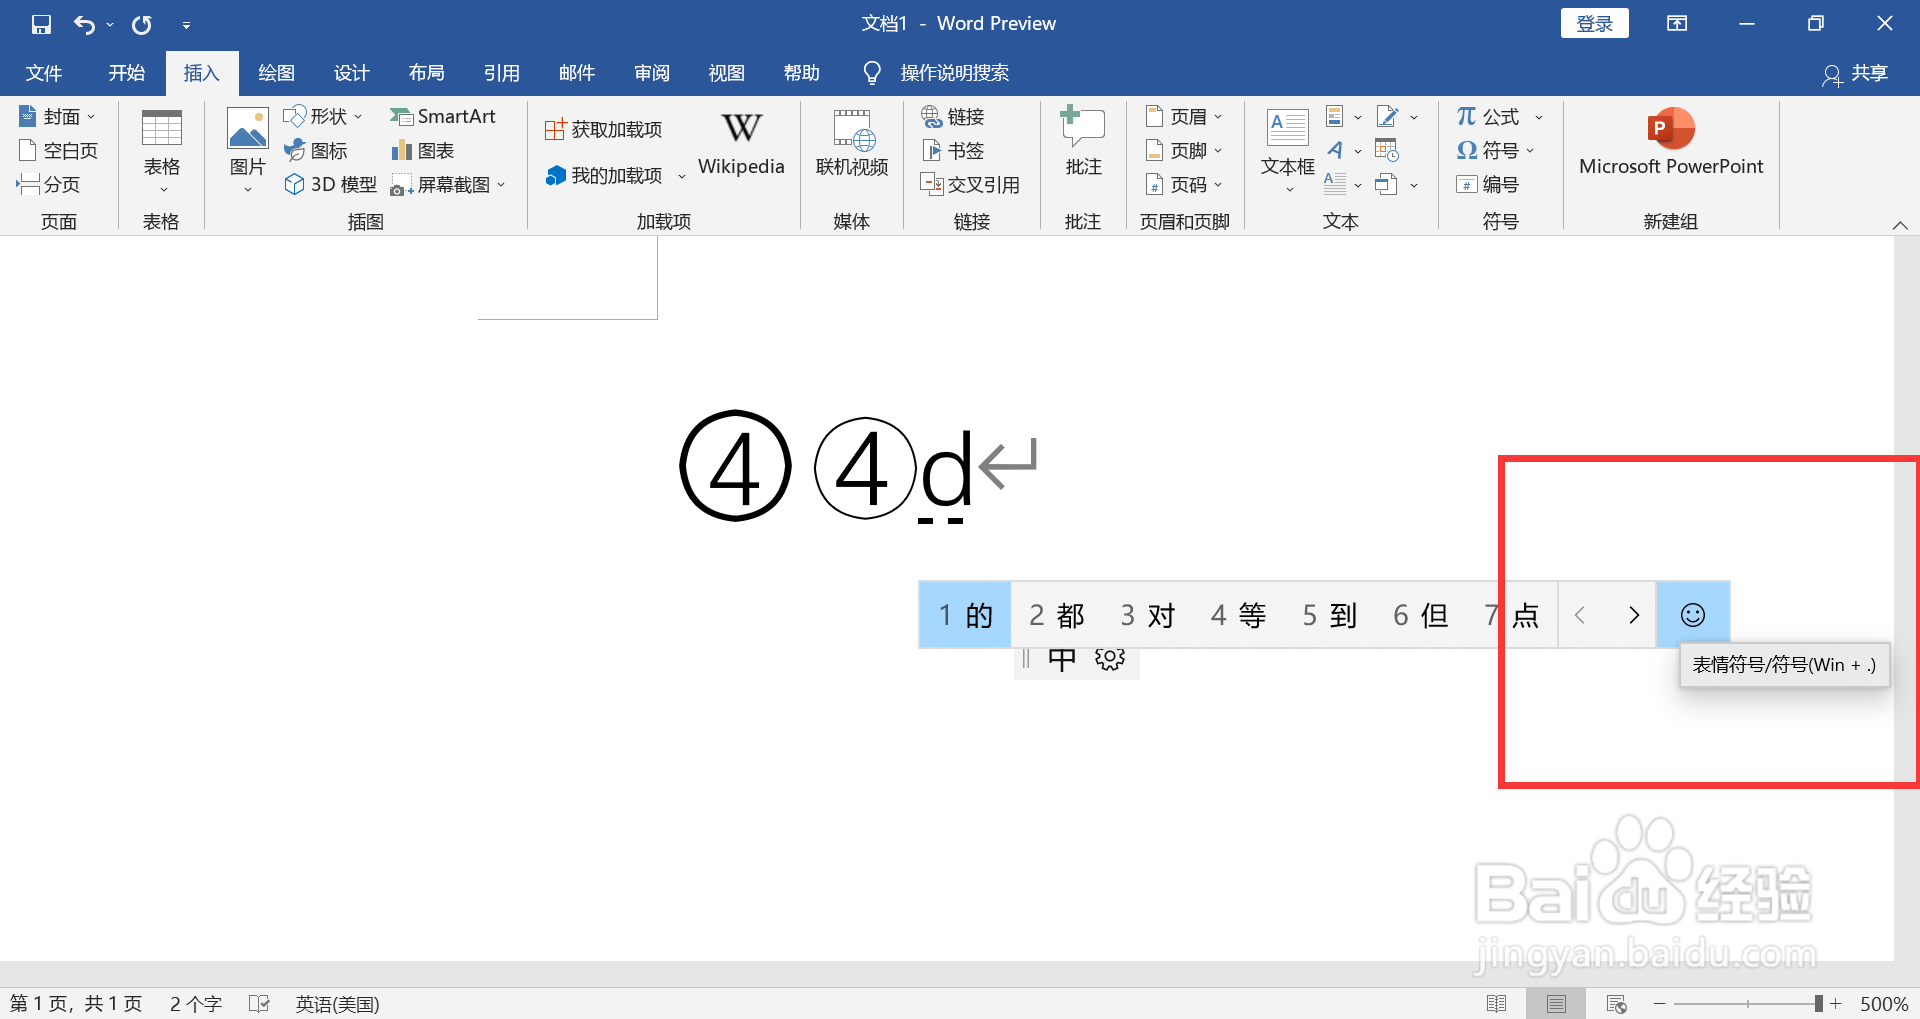This screenshot has height=1019, width=1920.
Task: Switch to the 引用 ribbon tab
Action: tap(502, 72)
